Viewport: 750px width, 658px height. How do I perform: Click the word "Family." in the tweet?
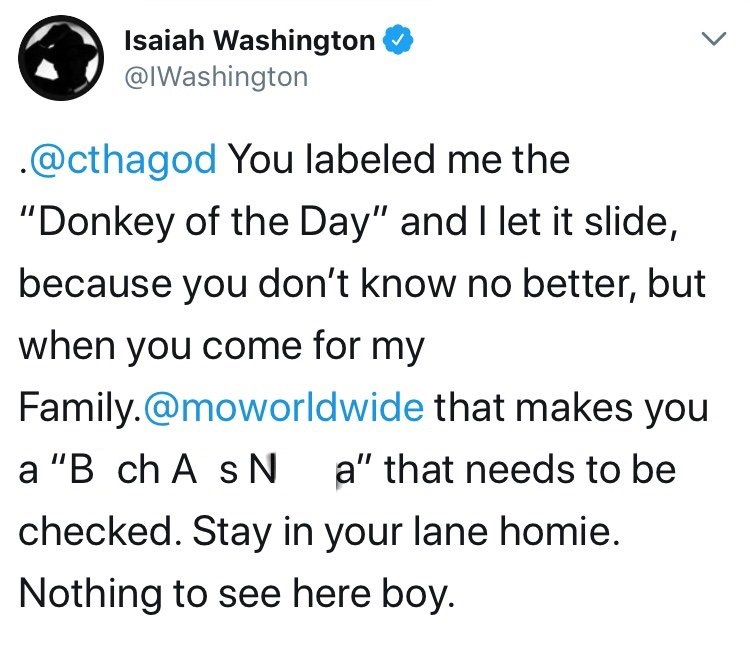coord(80,408)
